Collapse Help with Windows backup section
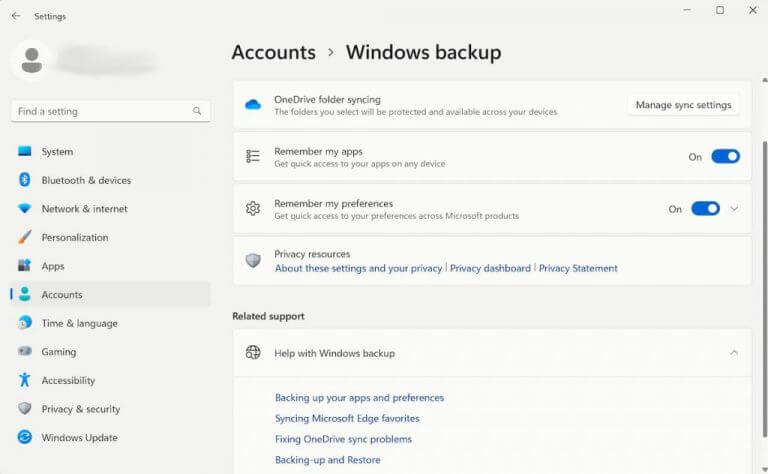768x474 pixels. pyautogui.click(x=734, y=353)
